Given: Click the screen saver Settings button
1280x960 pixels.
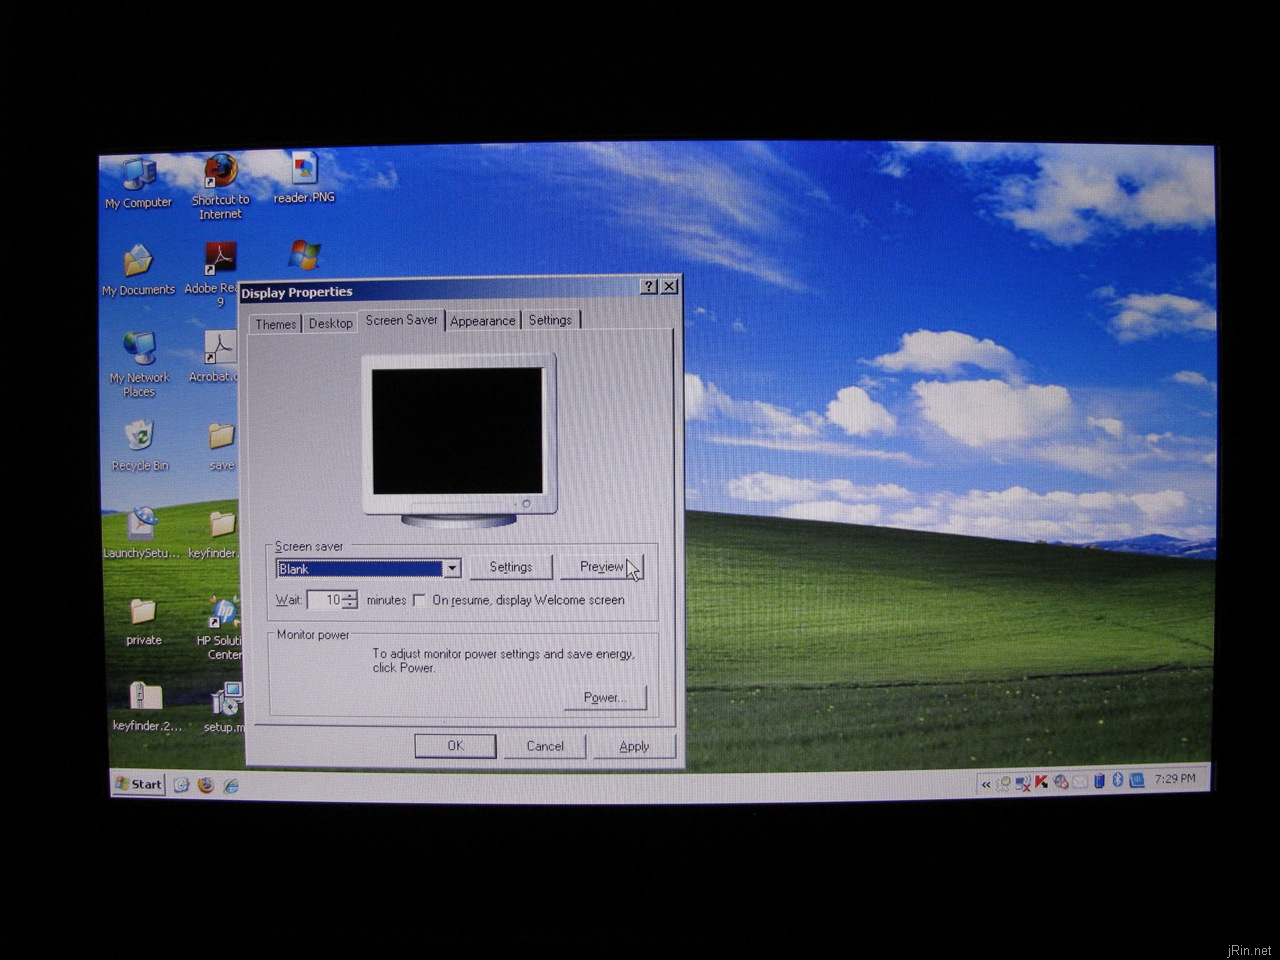Looking at the screenshot, I should coord(511,567).
